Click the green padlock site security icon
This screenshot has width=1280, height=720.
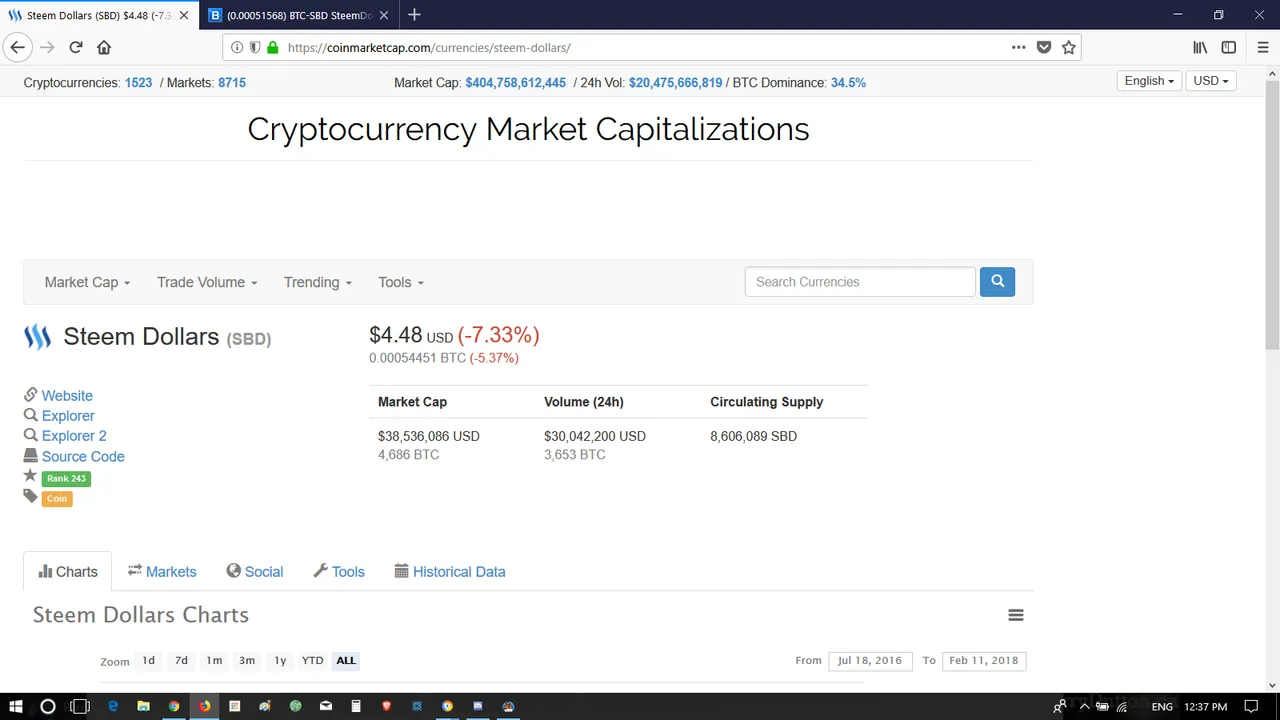point(272,47)
